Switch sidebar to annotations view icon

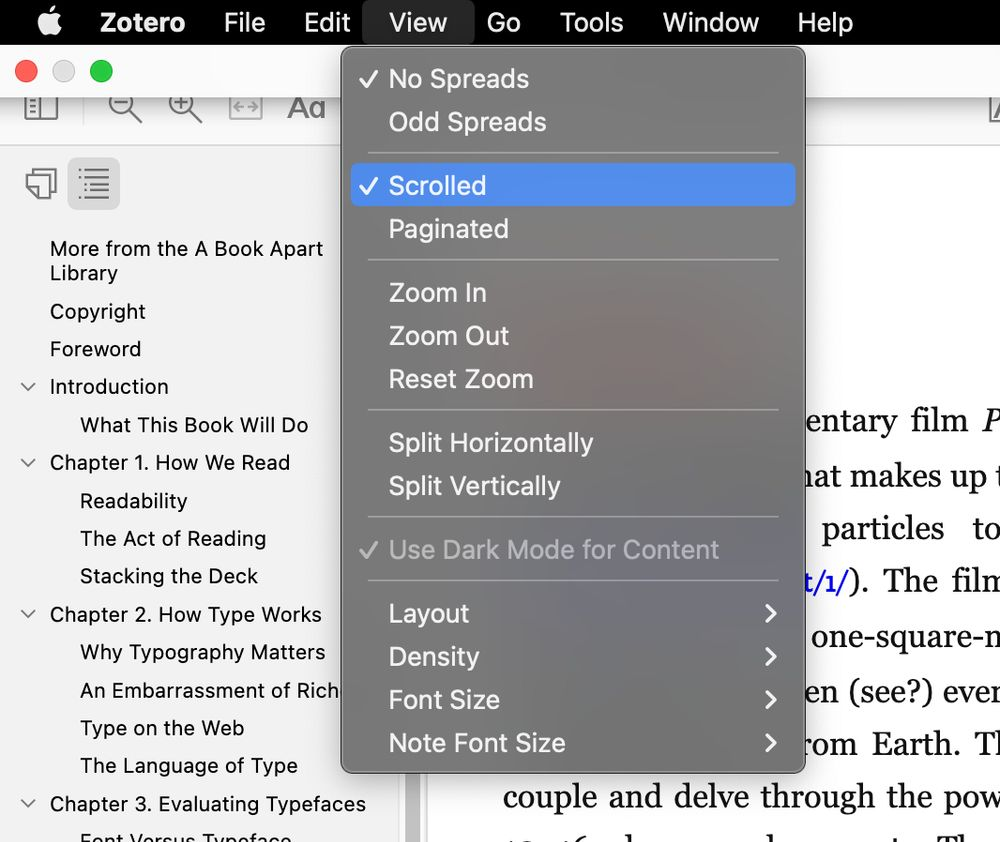click(41, 184)
